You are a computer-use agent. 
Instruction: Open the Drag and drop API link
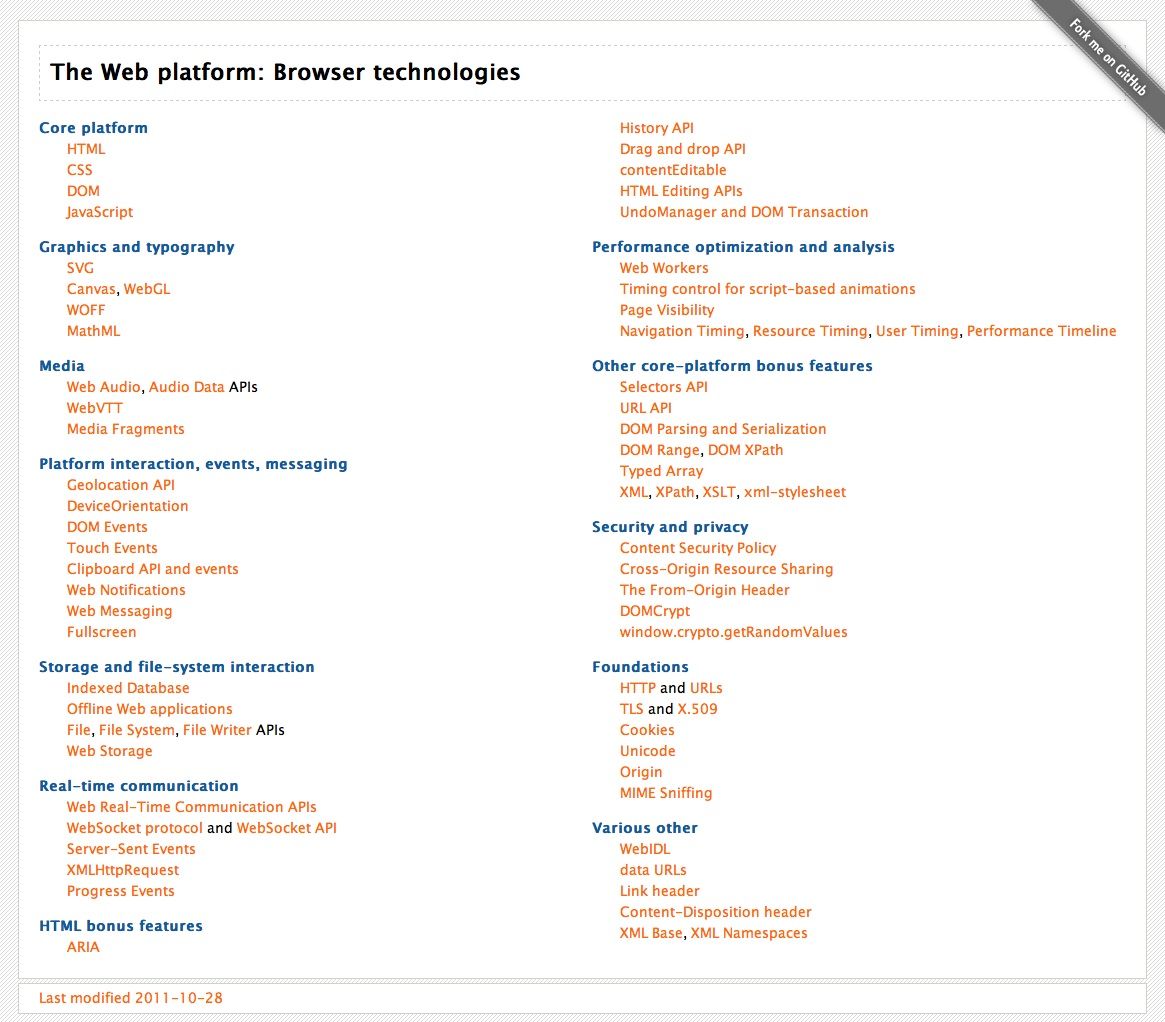click(x=682, y=148)
